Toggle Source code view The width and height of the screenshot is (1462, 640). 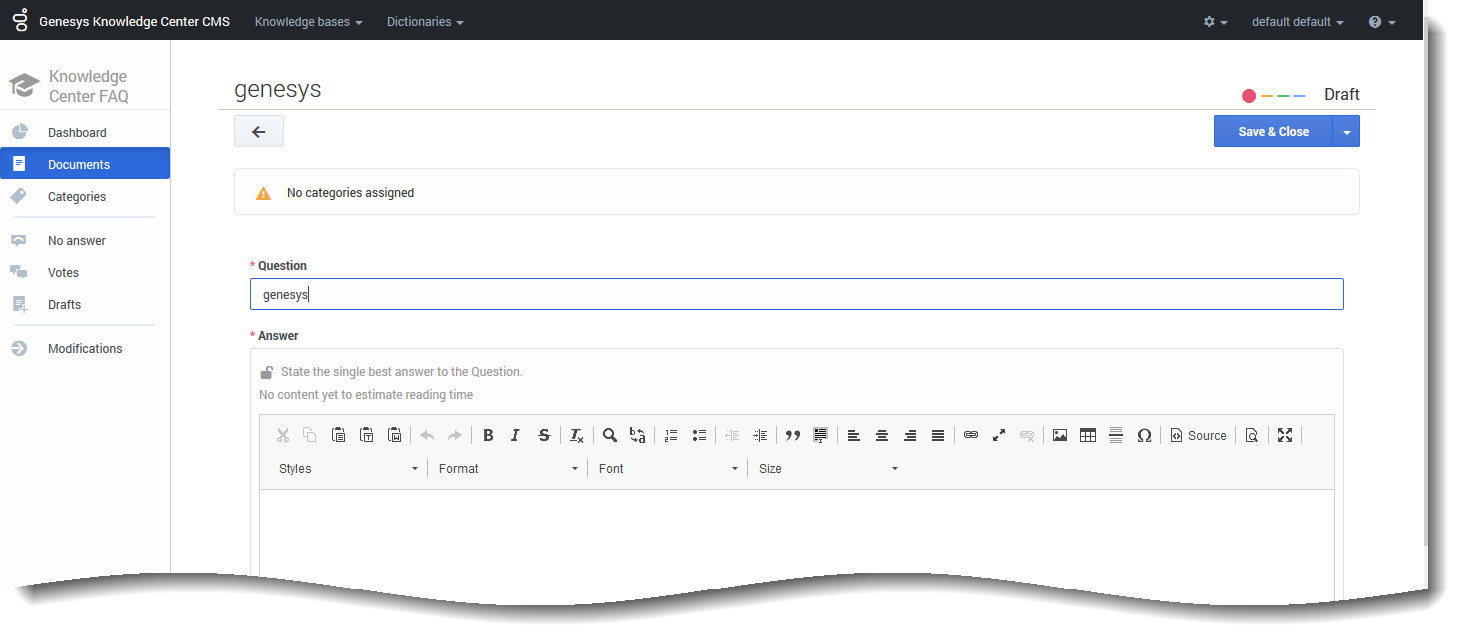point(1198,435)
